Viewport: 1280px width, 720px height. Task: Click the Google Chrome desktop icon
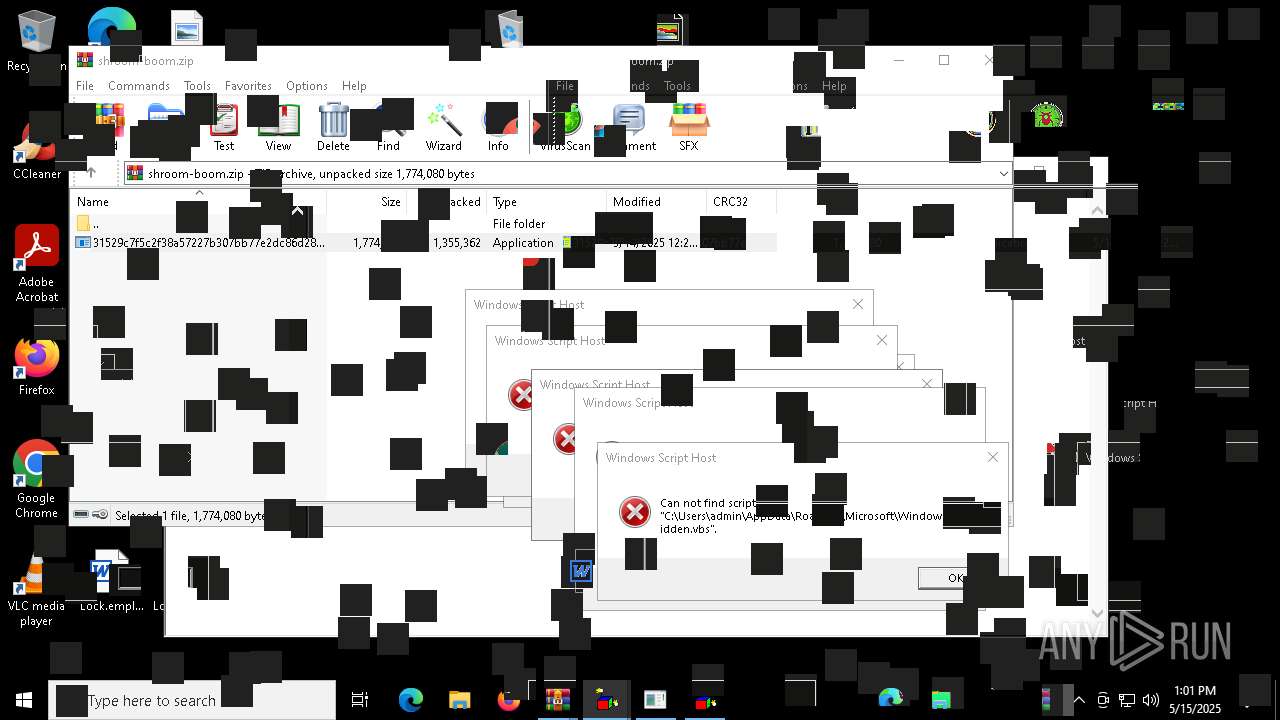[x=37, y=479]
